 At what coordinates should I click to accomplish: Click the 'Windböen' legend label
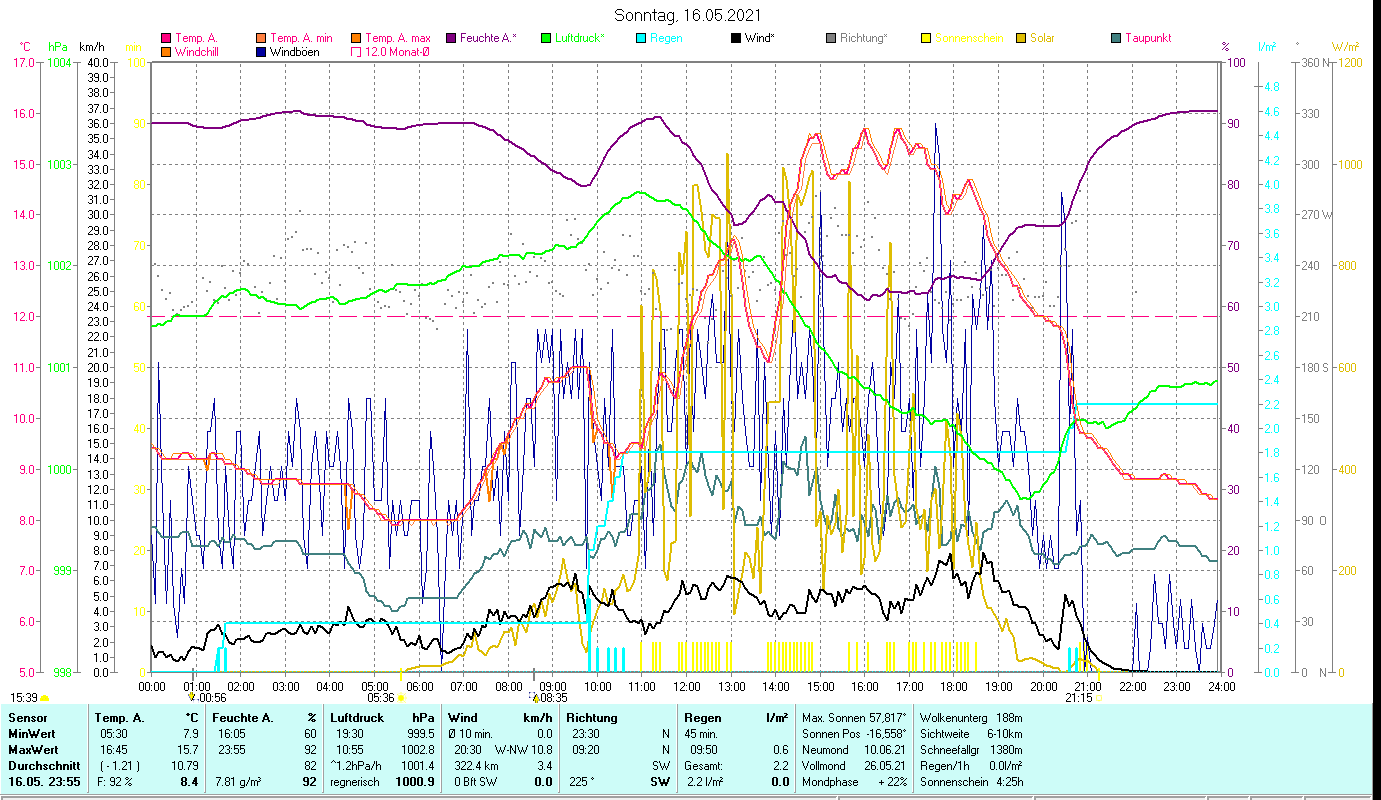[x=295, y=52]
